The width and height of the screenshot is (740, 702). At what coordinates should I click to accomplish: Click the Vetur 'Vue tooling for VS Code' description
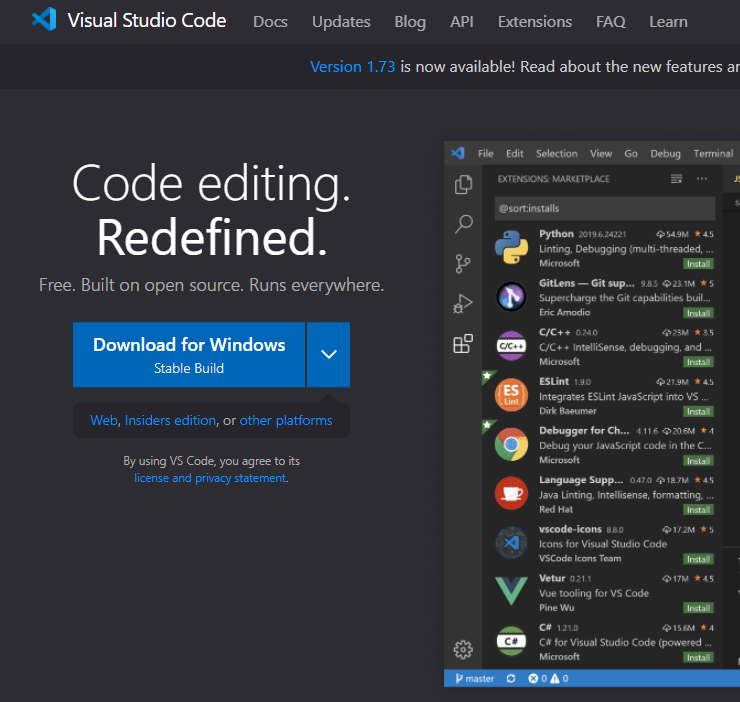point(594,593)
